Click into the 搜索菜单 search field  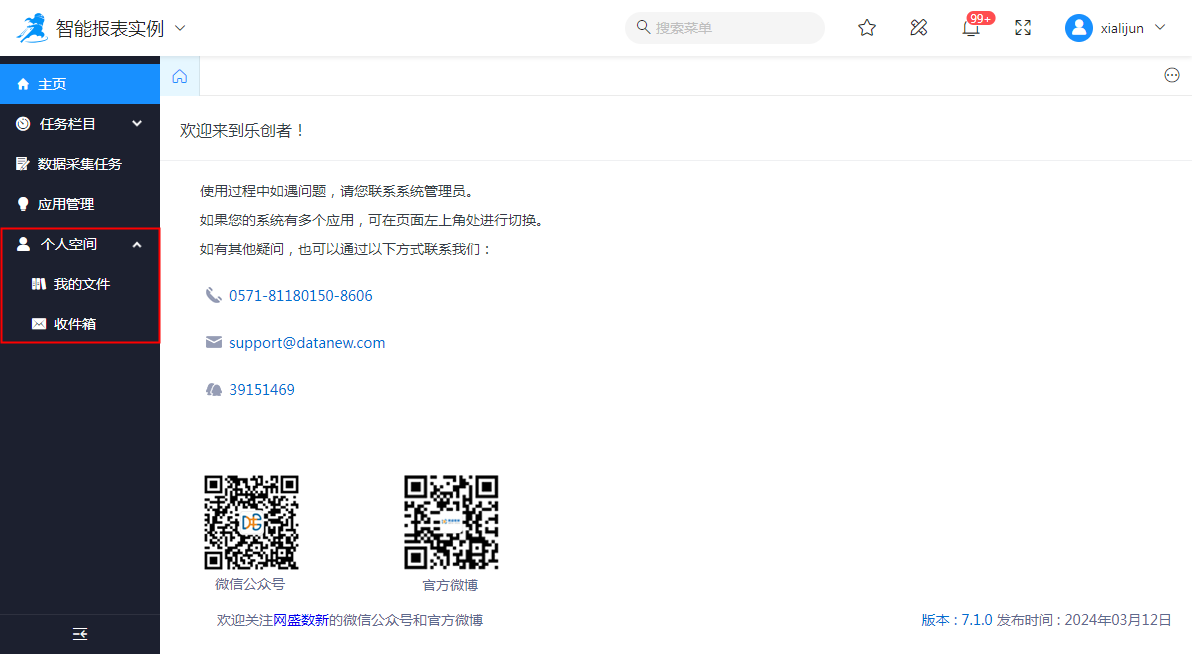730,28
